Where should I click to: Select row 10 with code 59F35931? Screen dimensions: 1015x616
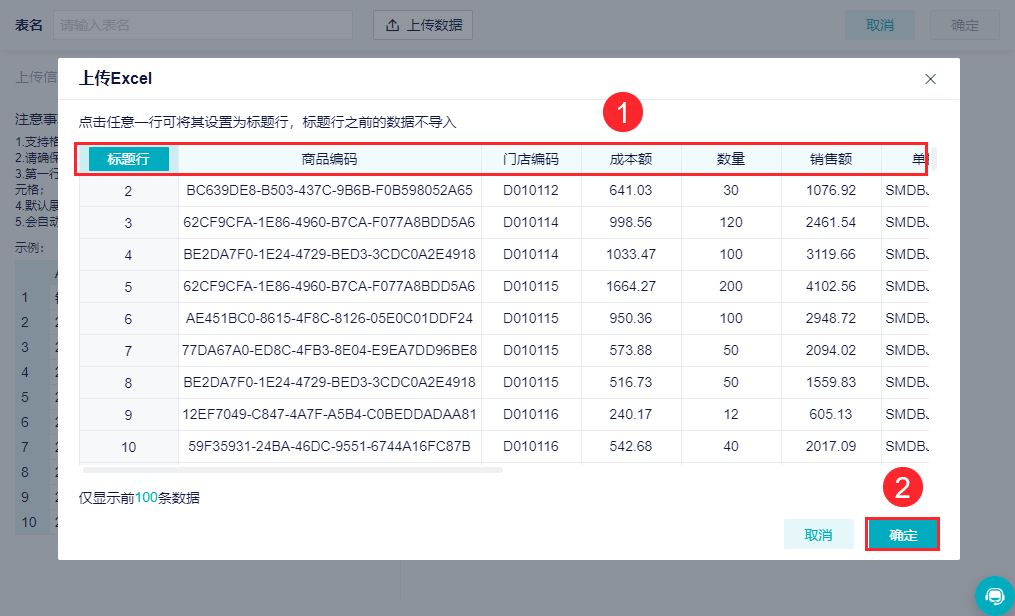pyautogui.click(x=504, y=446)
